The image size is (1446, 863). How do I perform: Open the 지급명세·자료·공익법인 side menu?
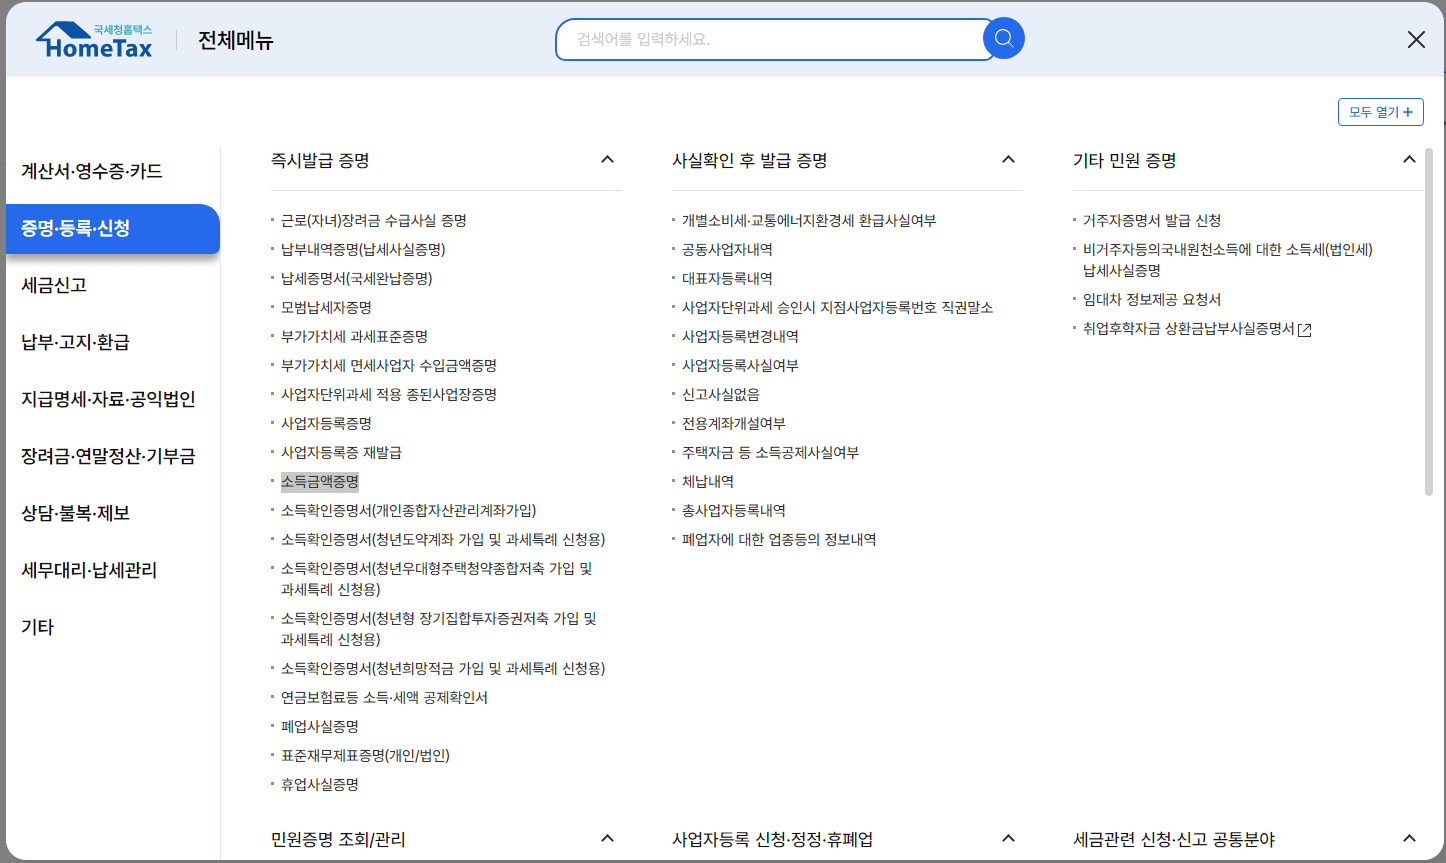(108, 399)
